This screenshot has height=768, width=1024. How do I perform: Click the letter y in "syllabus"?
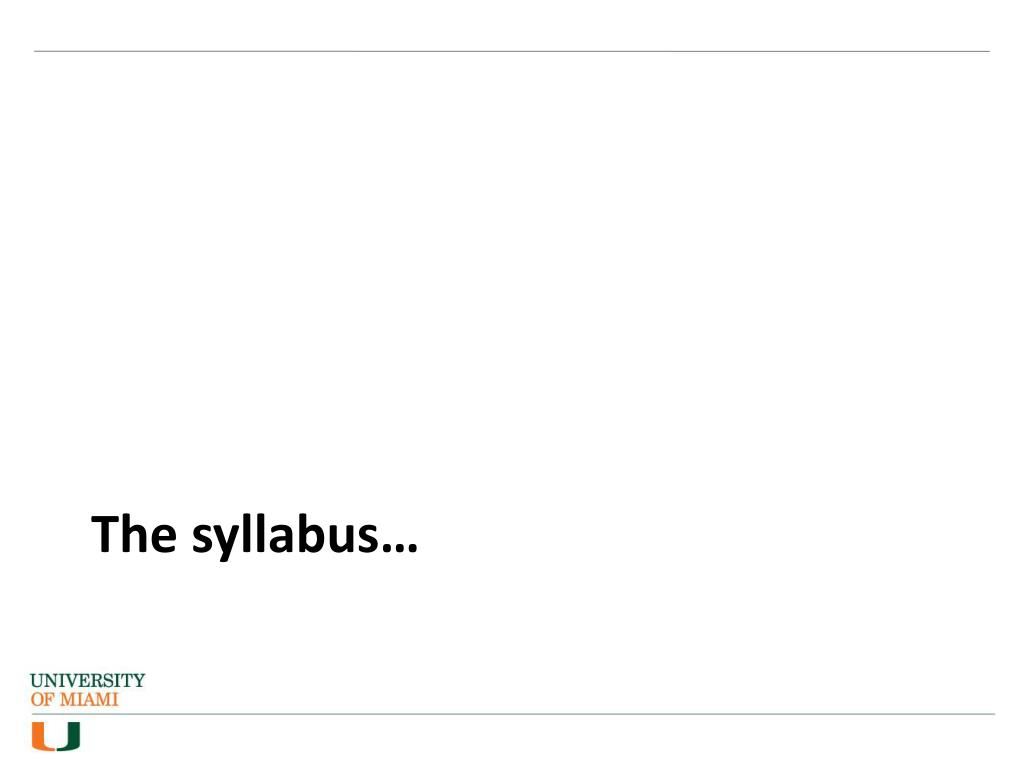pos(226,541)
